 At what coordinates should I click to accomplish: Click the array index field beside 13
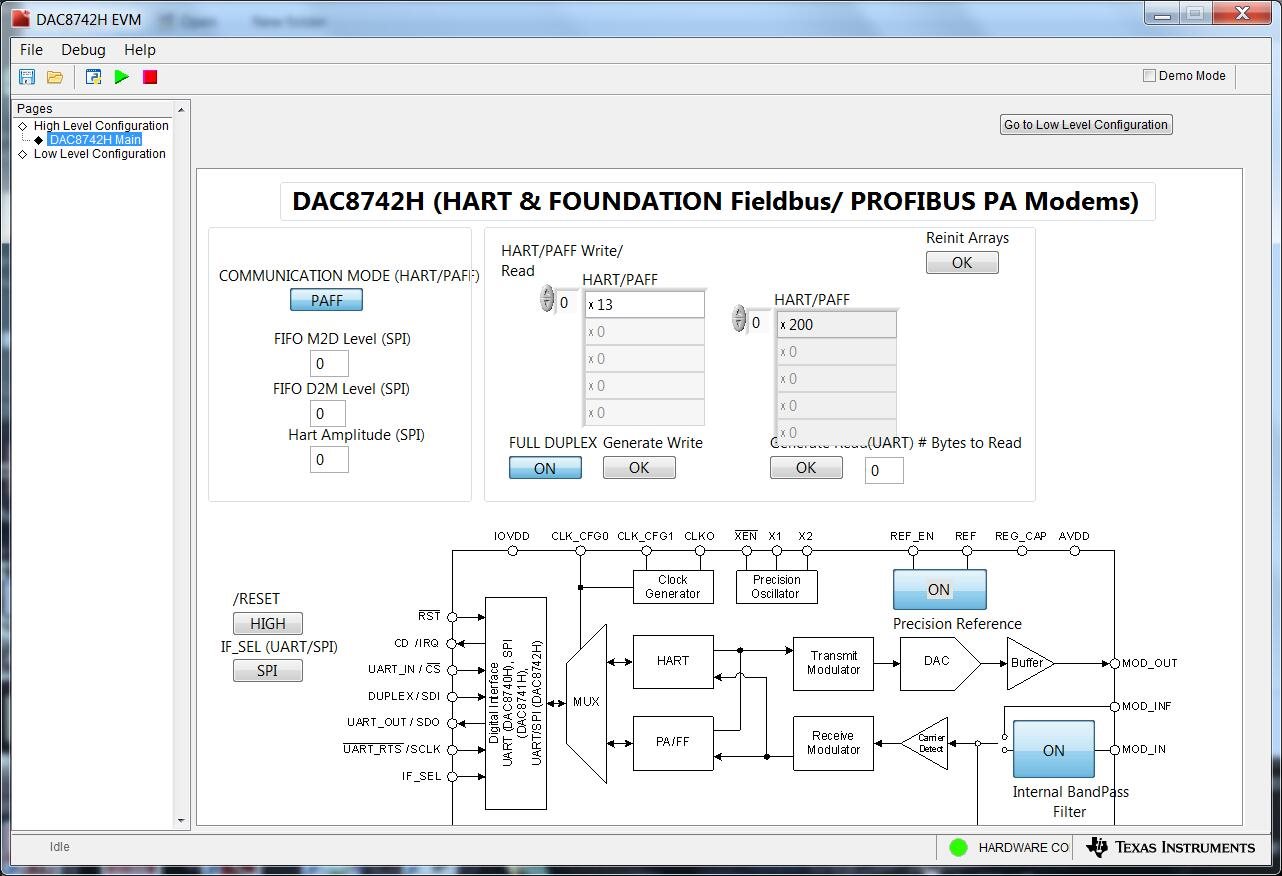click(x=566, y=303)
